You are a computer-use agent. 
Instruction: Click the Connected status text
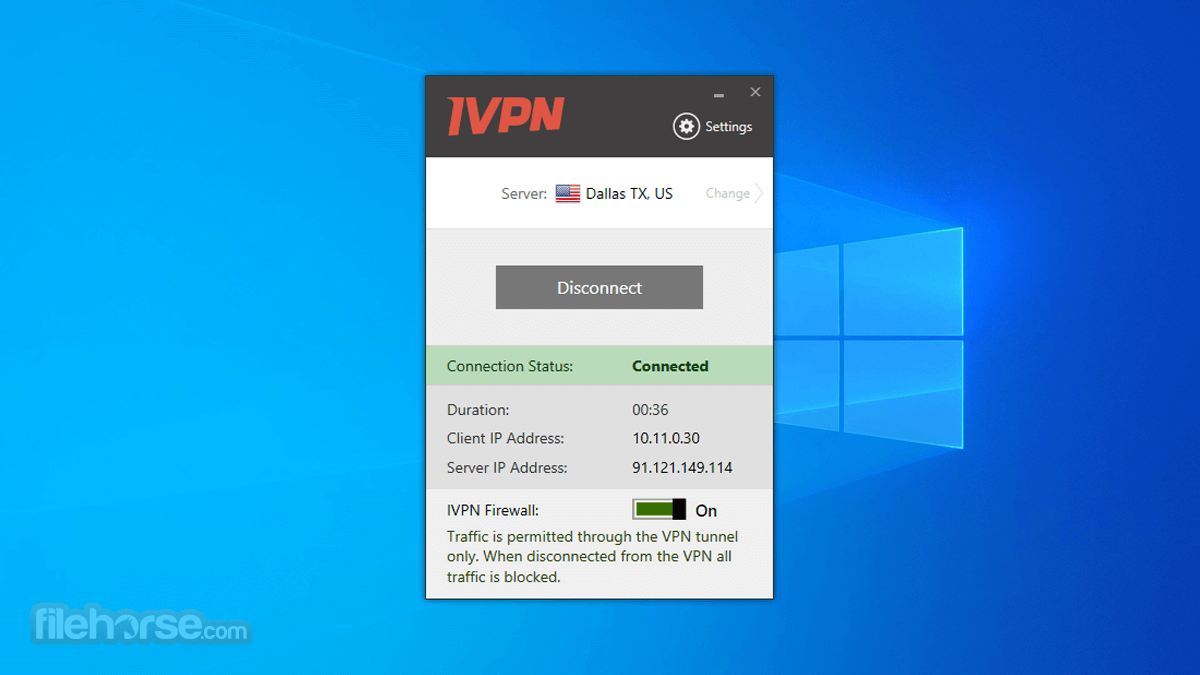tap(670, 366)
